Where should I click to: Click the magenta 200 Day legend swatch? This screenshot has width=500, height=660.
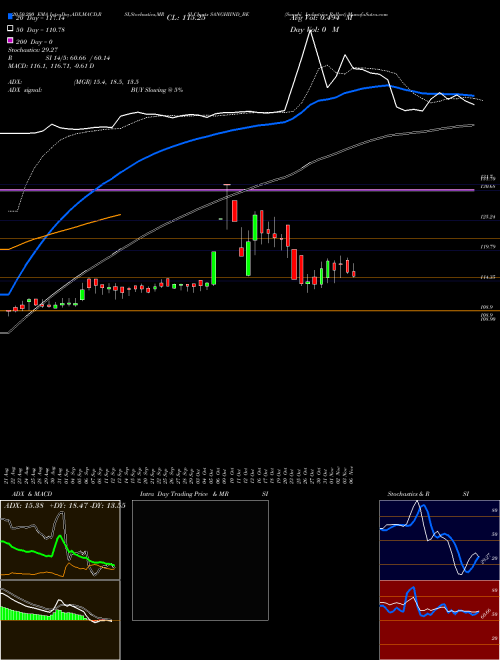pyautogui.click(x=10, y=41)
